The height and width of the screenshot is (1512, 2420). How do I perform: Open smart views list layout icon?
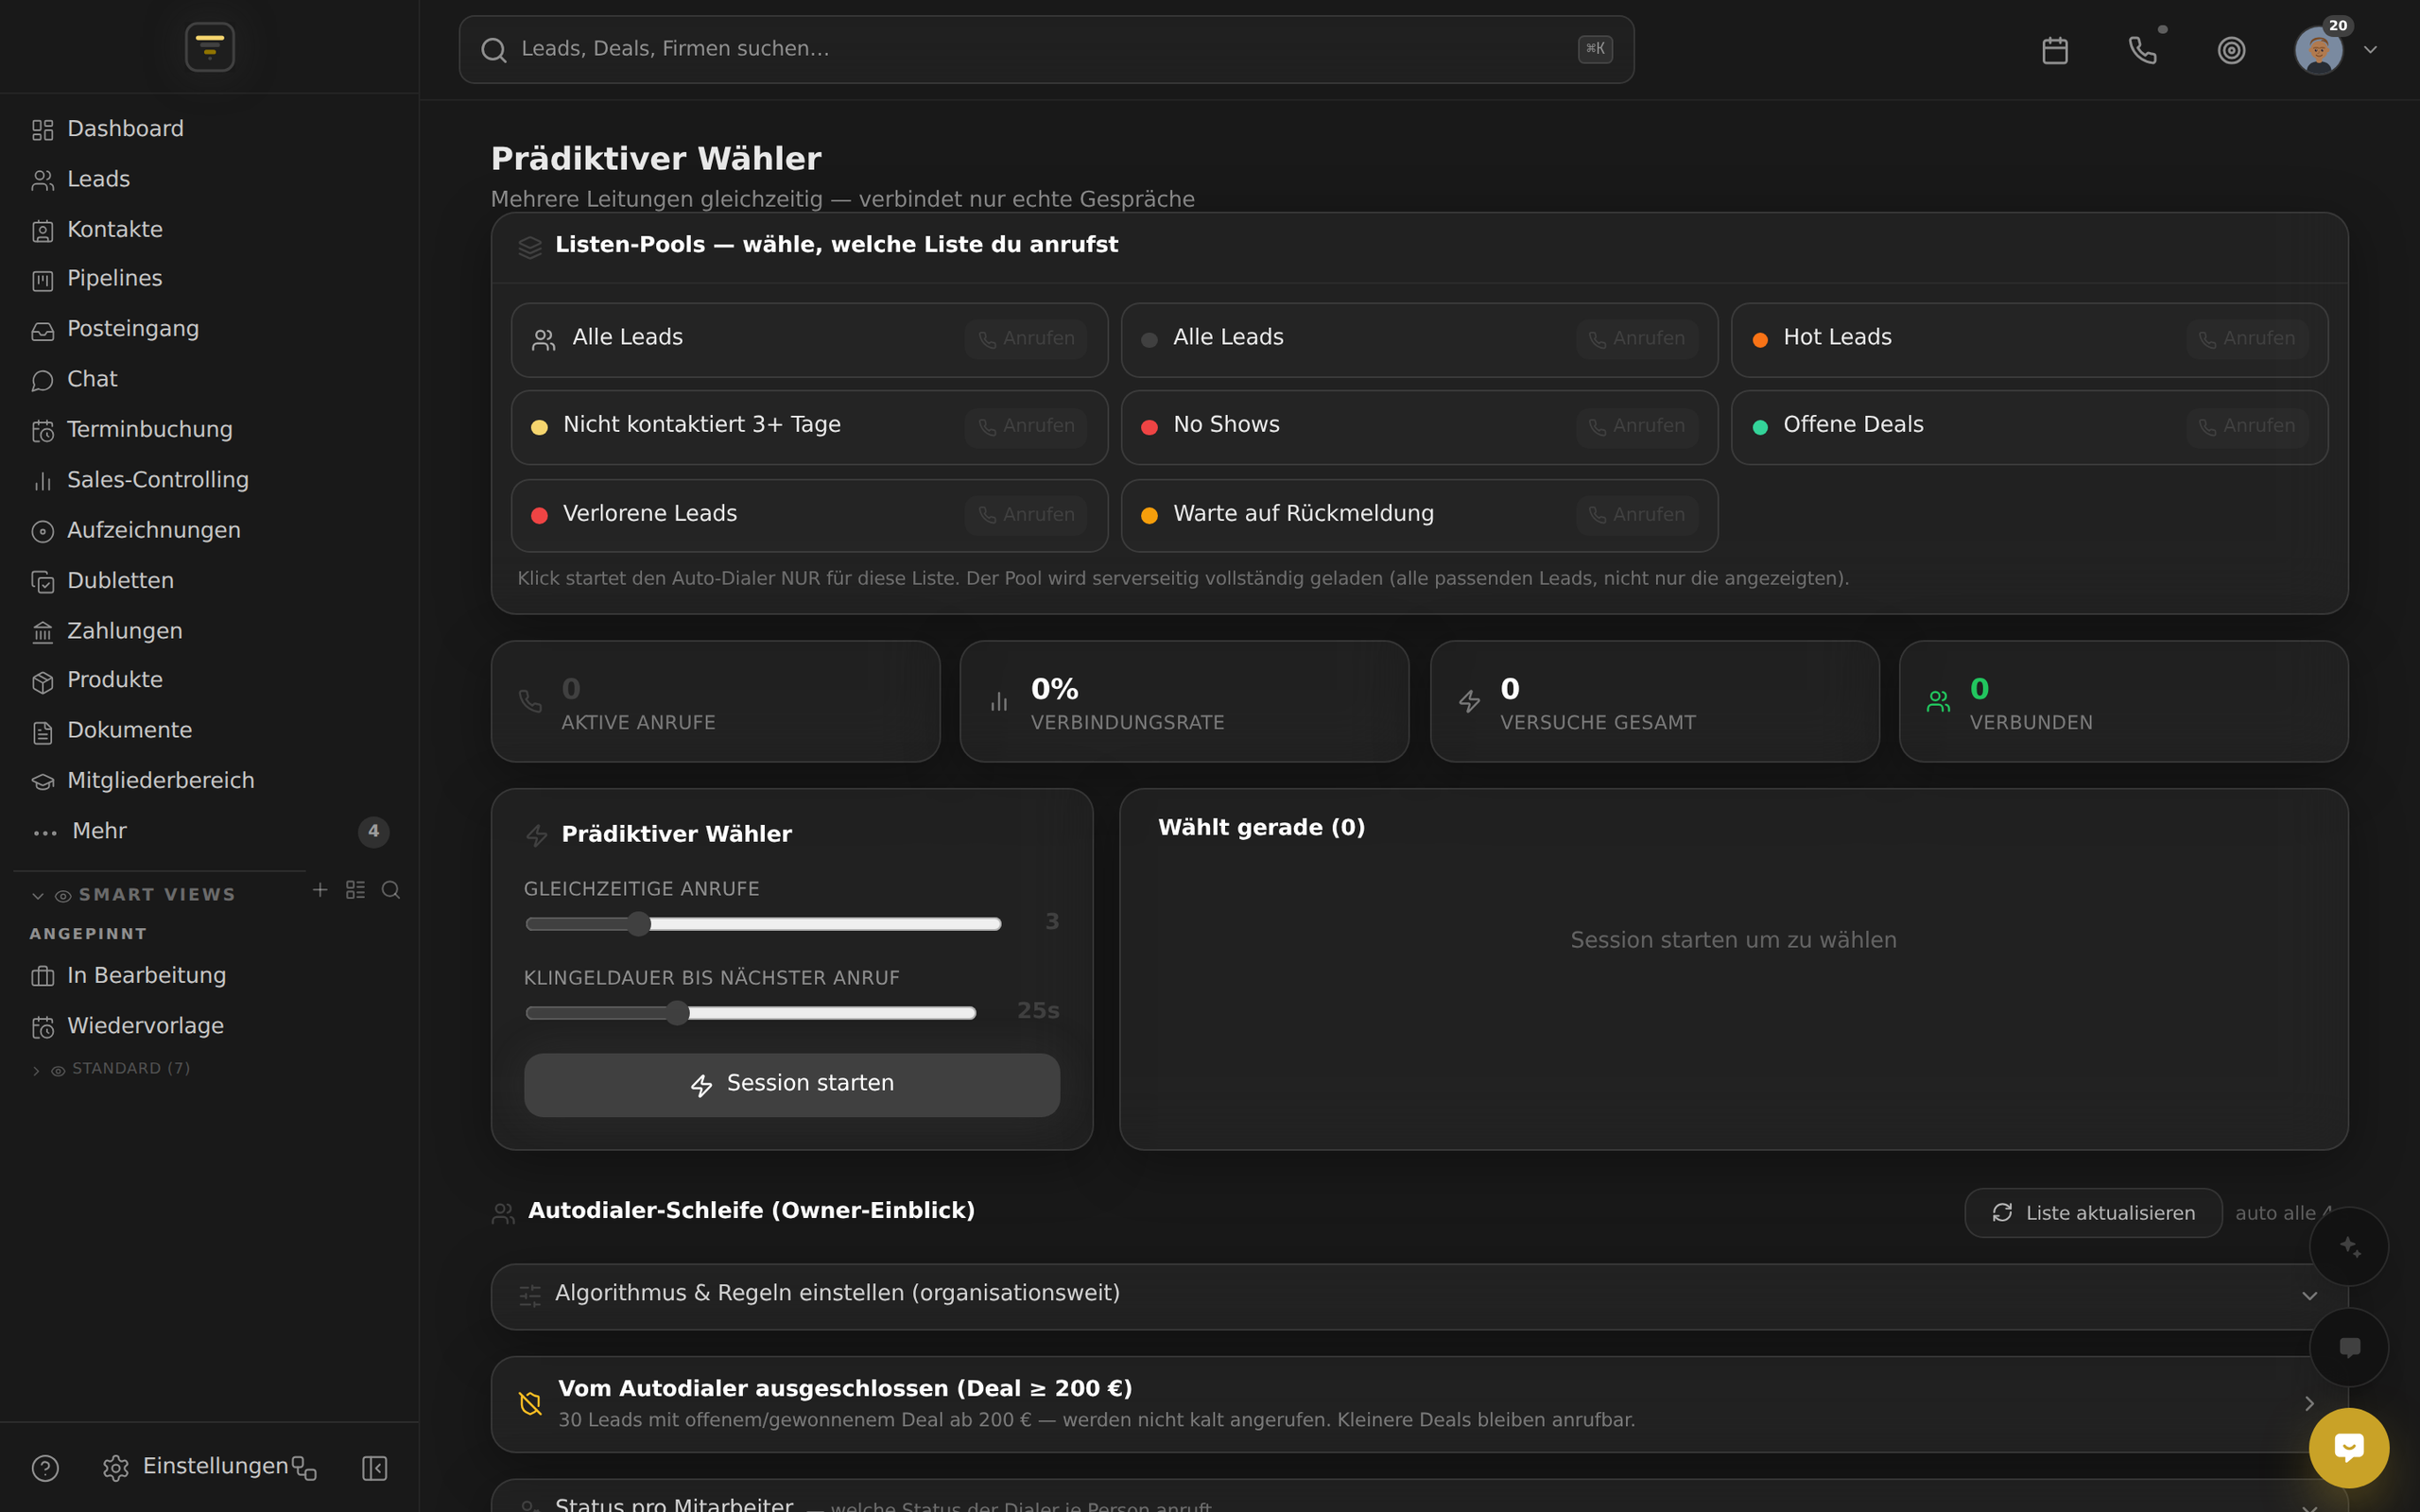tap(355, 890)
